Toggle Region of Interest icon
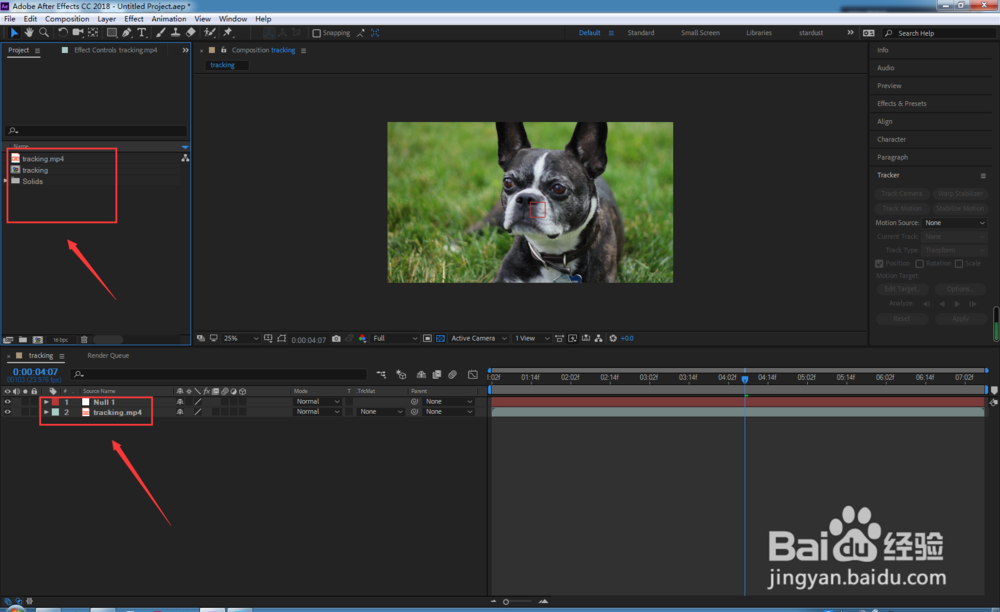 [427, 339]
